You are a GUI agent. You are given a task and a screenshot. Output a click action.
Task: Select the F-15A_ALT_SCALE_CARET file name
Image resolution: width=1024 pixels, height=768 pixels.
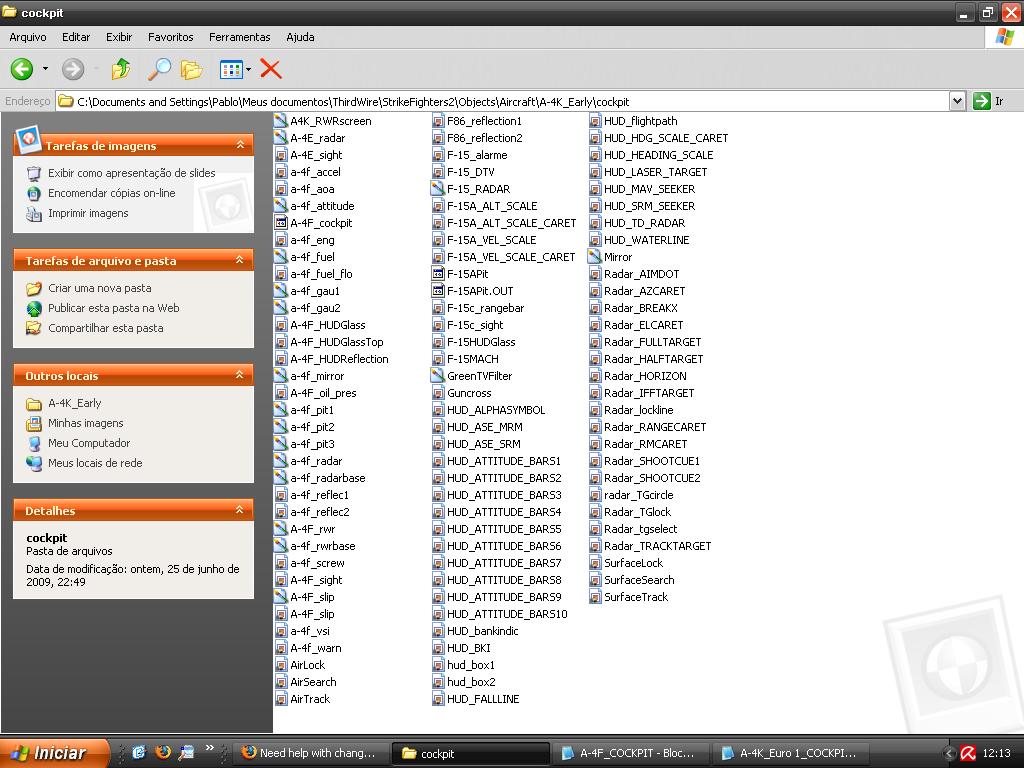pos(511,223)
